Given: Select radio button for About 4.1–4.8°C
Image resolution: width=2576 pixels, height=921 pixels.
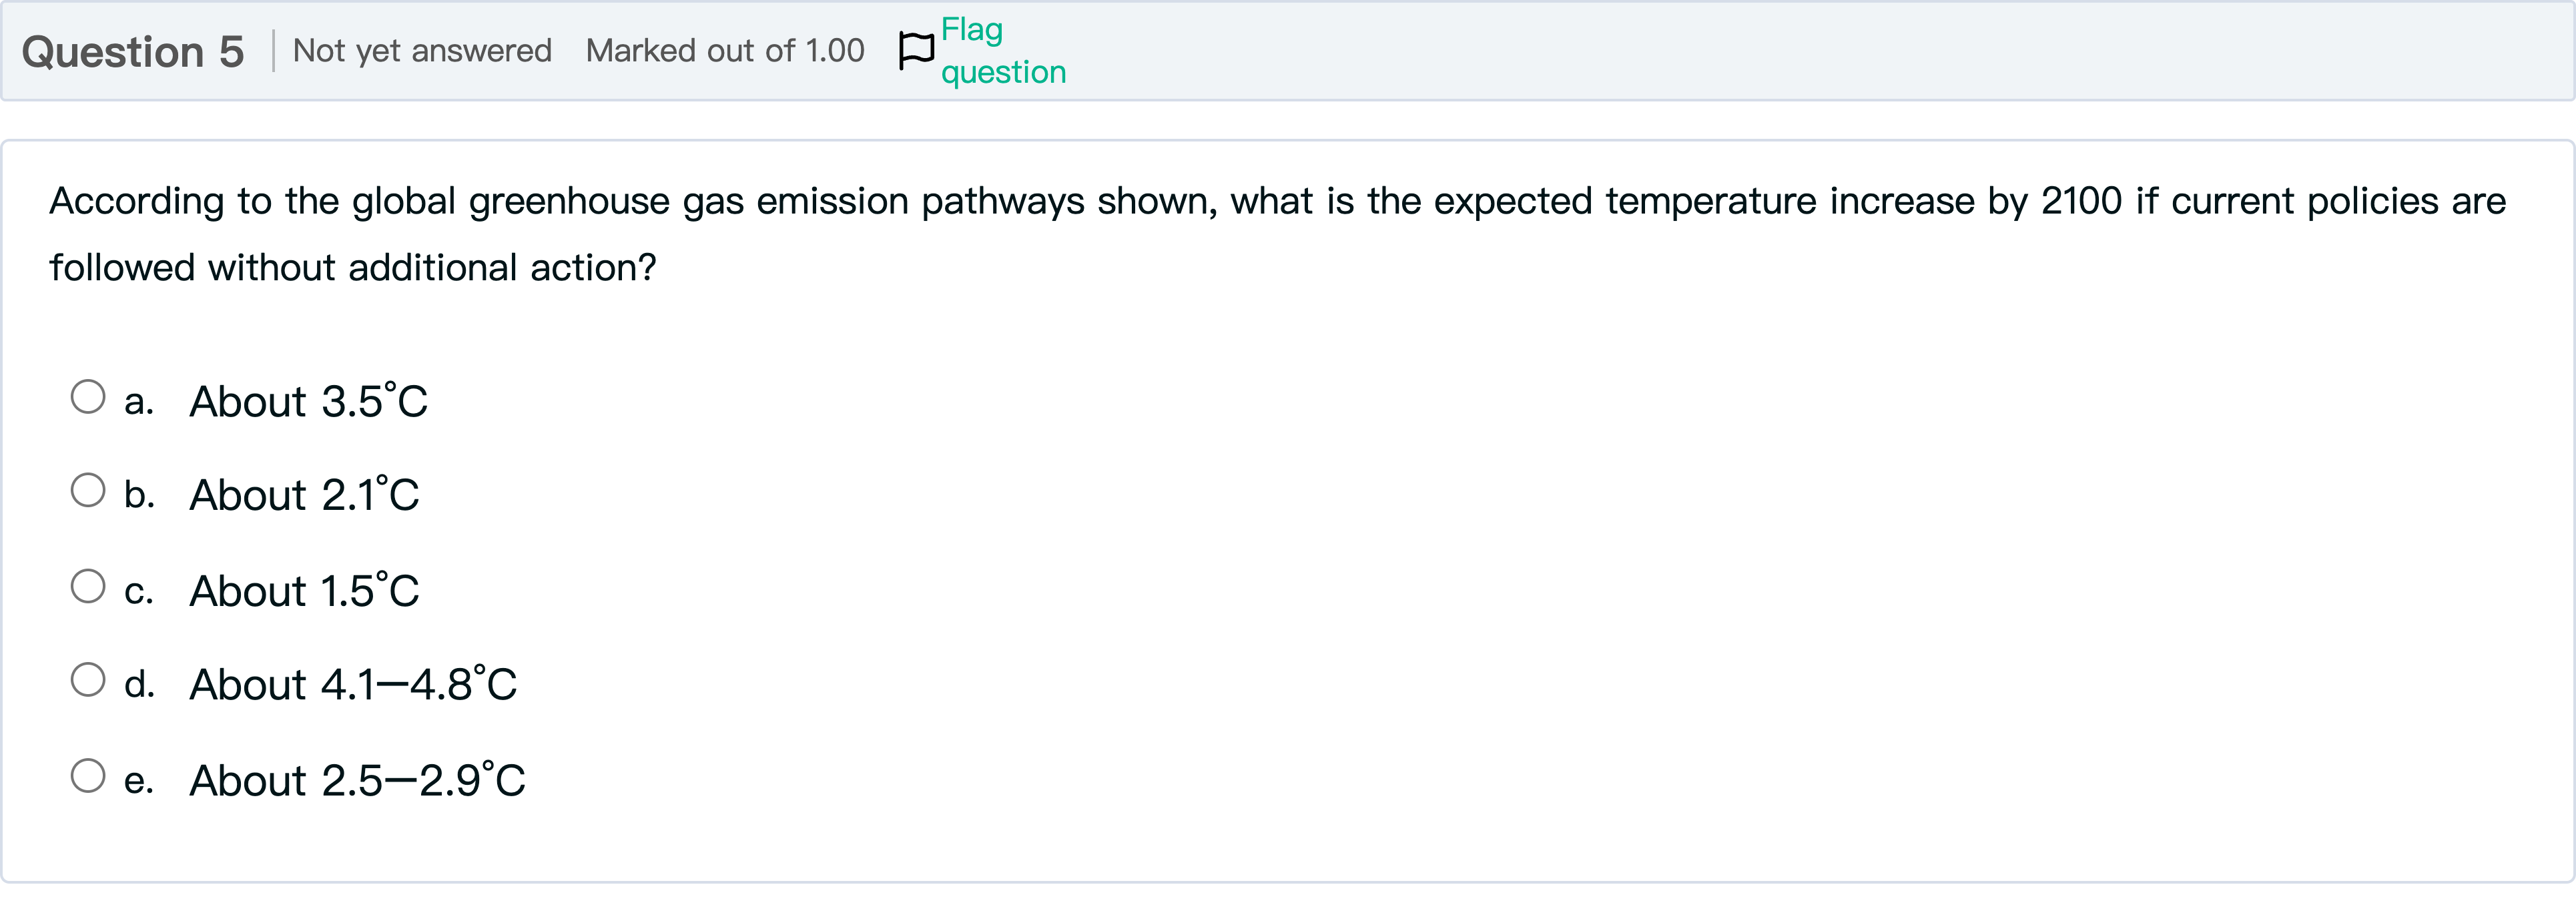Looking at the screenshot, I should [89, 680].
